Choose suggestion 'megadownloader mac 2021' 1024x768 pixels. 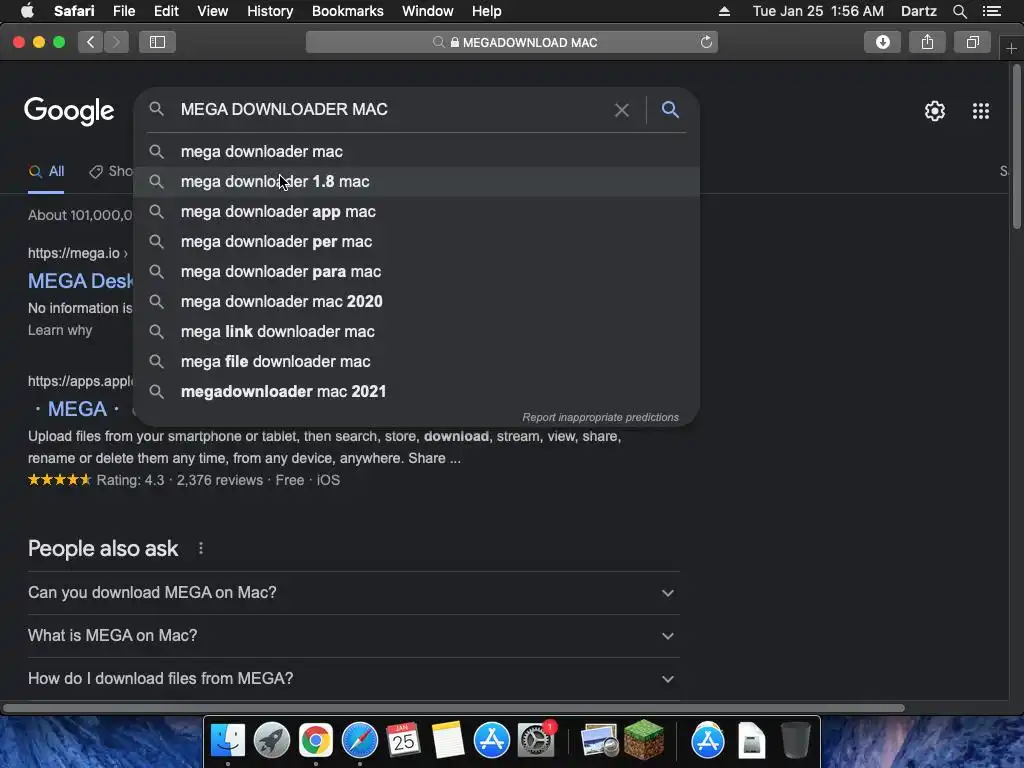(x=416, y=392)
